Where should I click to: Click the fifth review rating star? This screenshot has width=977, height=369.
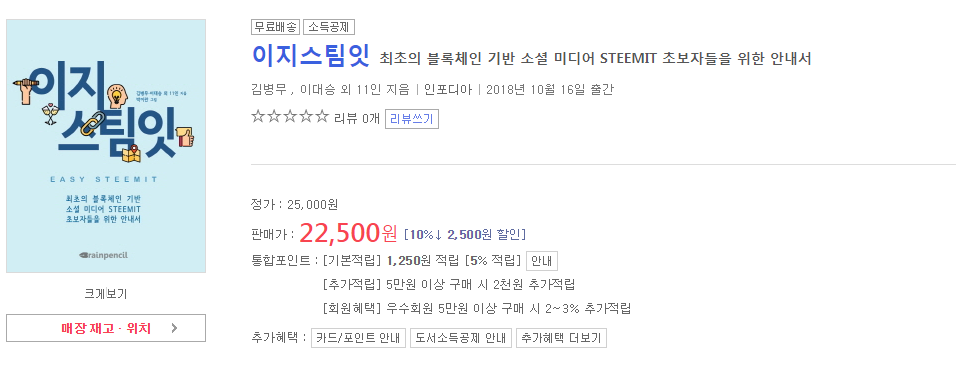click(x=322, y=117)
